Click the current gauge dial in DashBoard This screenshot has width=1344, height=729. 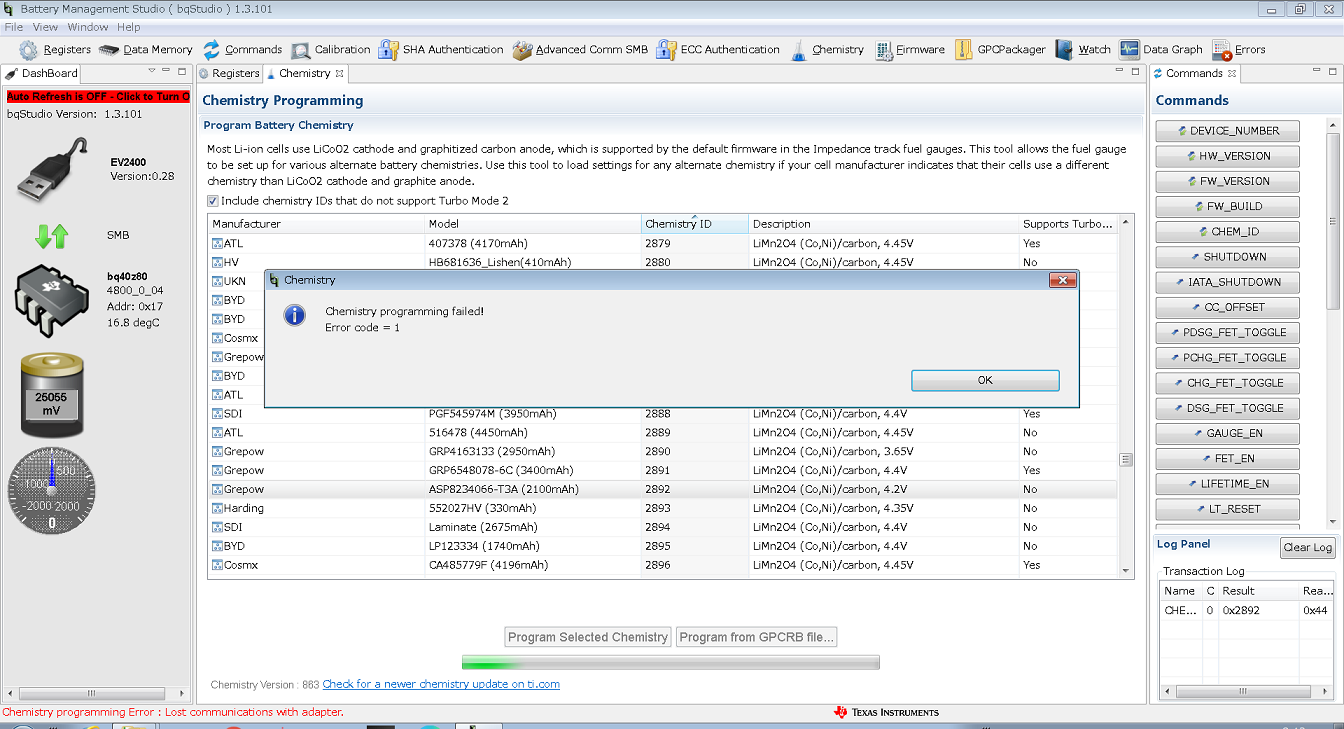coord(52,489)
